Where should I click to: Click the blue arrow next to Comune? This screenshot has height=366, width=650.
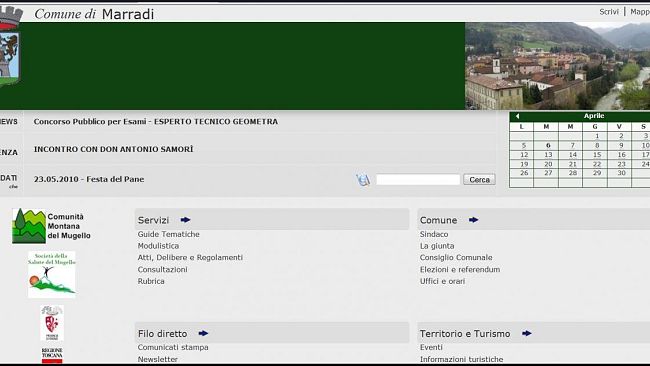pos(473,220)
